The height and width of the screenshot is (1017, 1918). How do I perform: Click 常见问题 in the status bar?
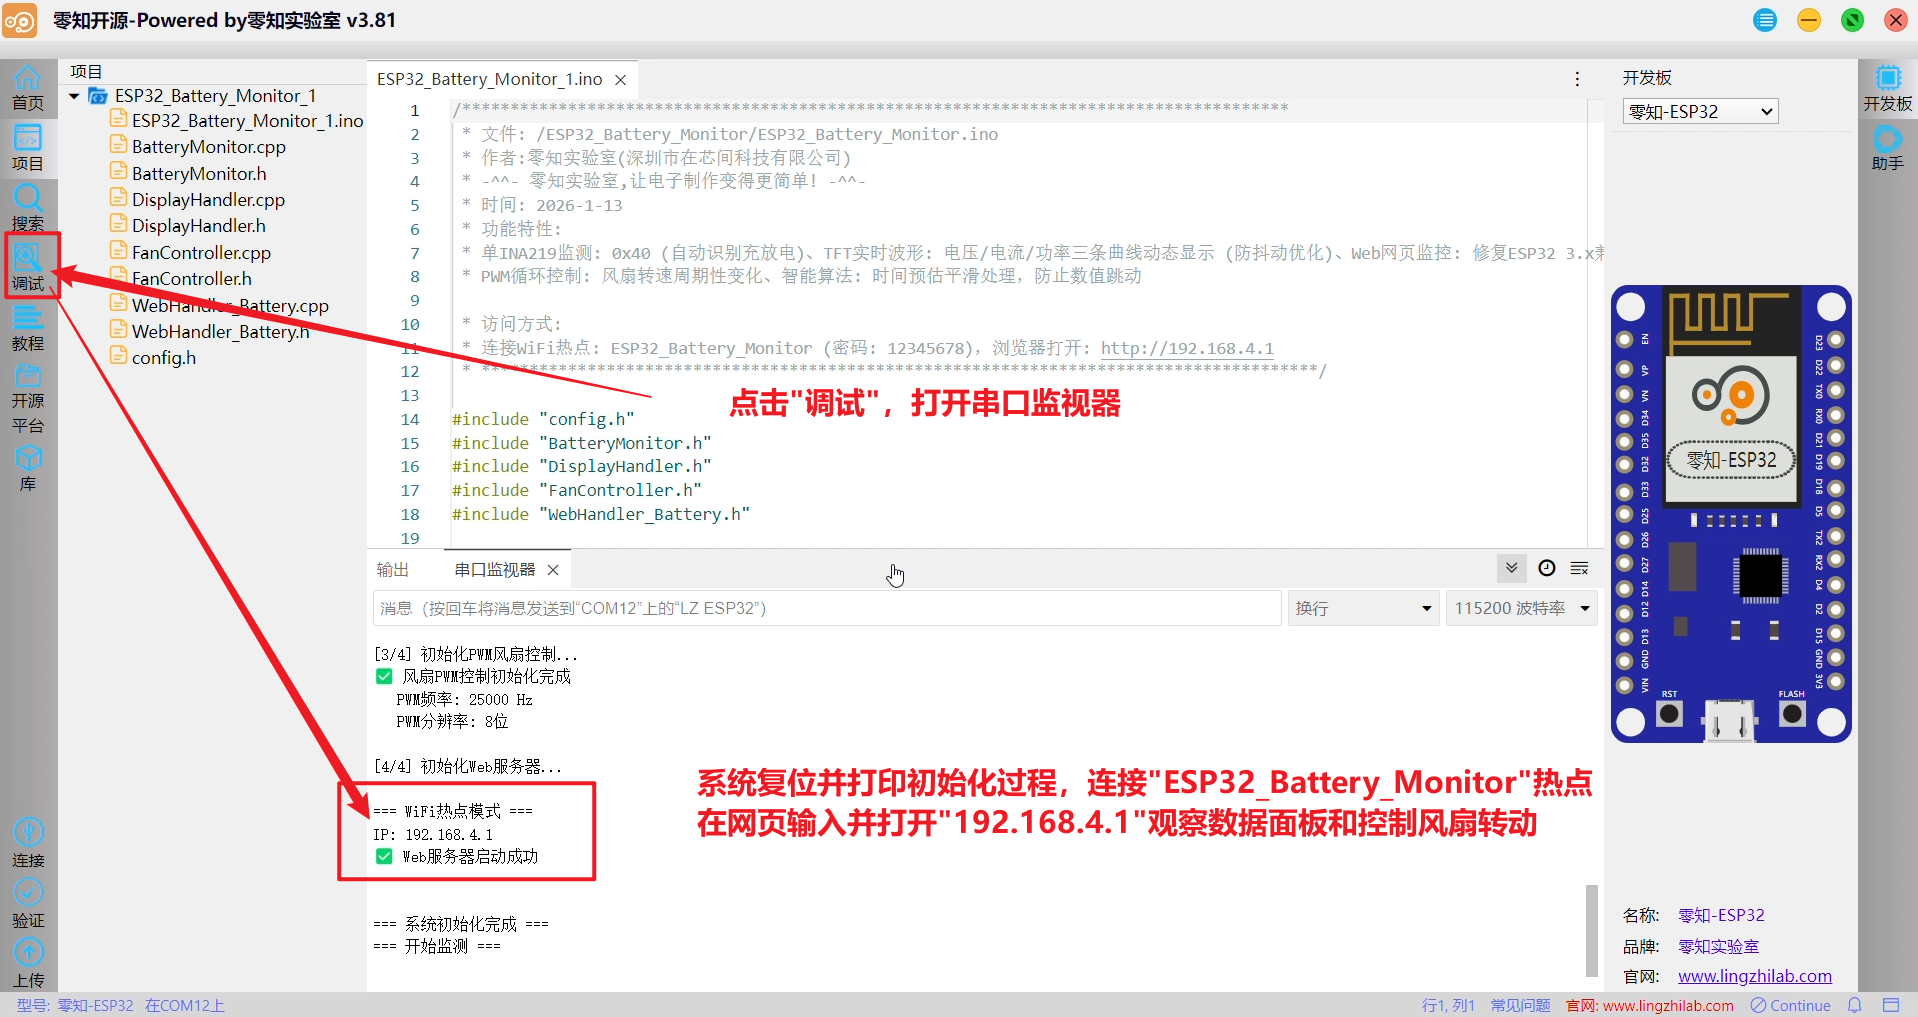[x=1520, y=1005]
